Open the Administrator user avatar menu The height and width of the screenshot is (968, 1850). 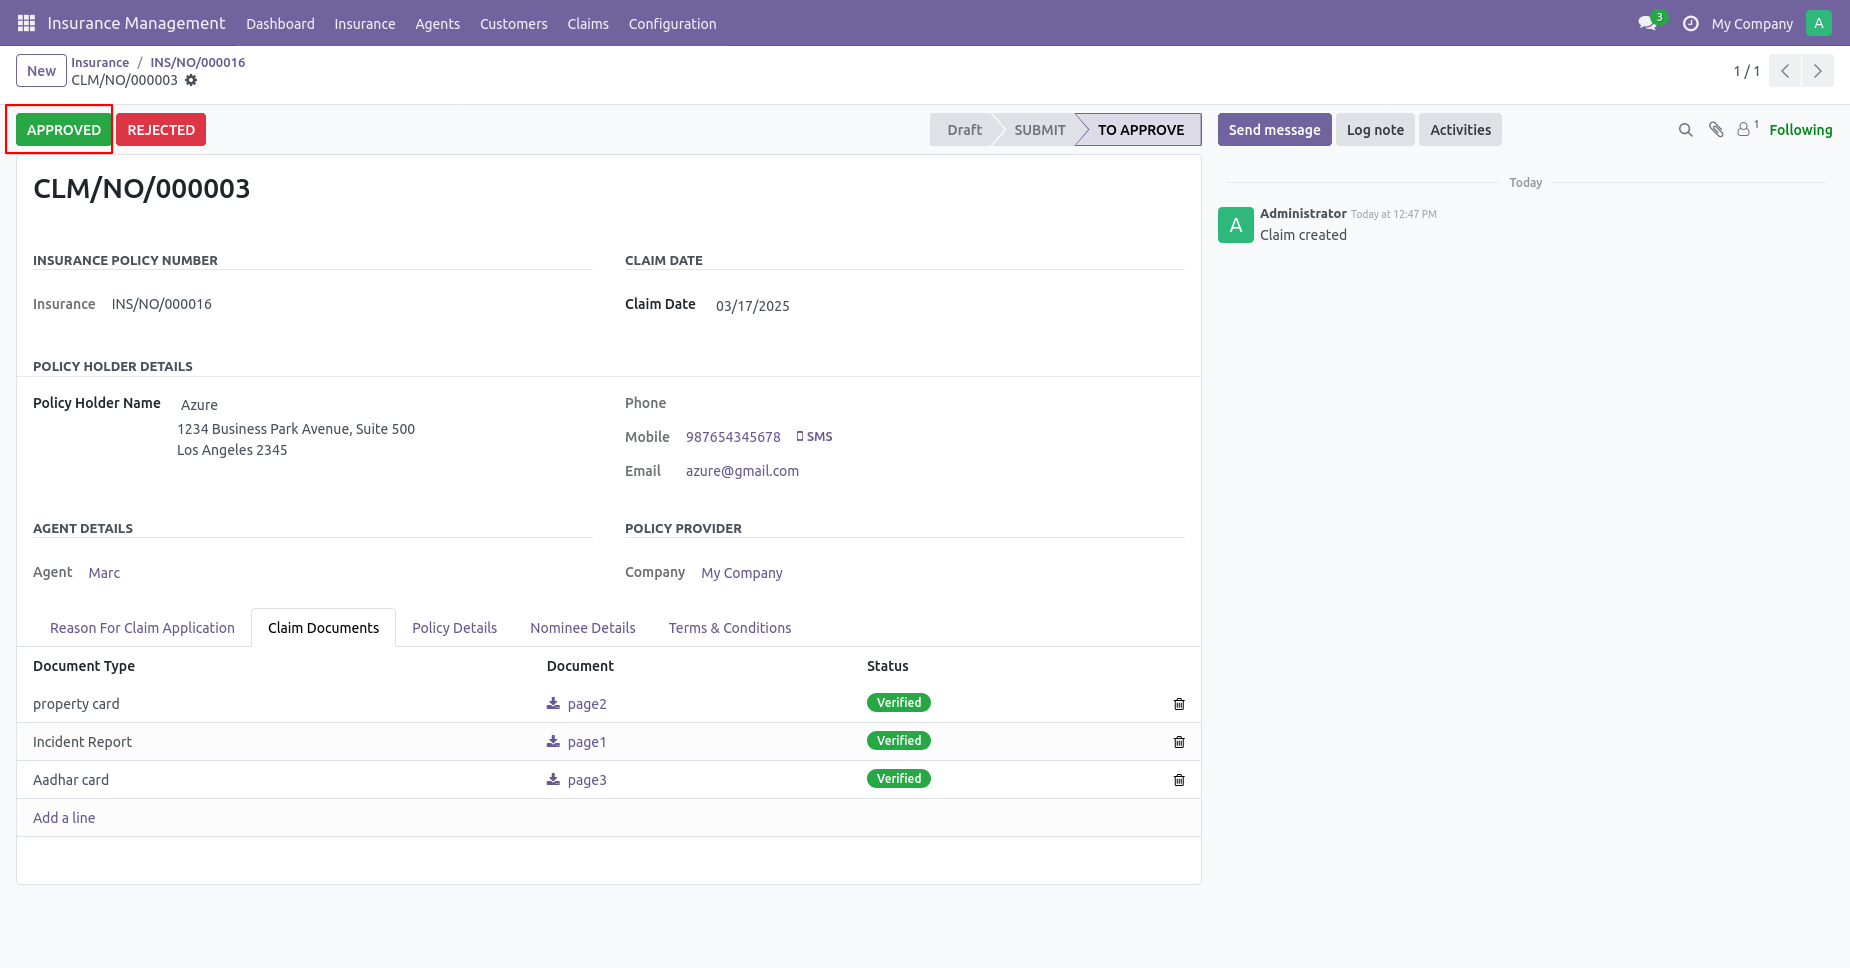click(x=1819, y=23)
